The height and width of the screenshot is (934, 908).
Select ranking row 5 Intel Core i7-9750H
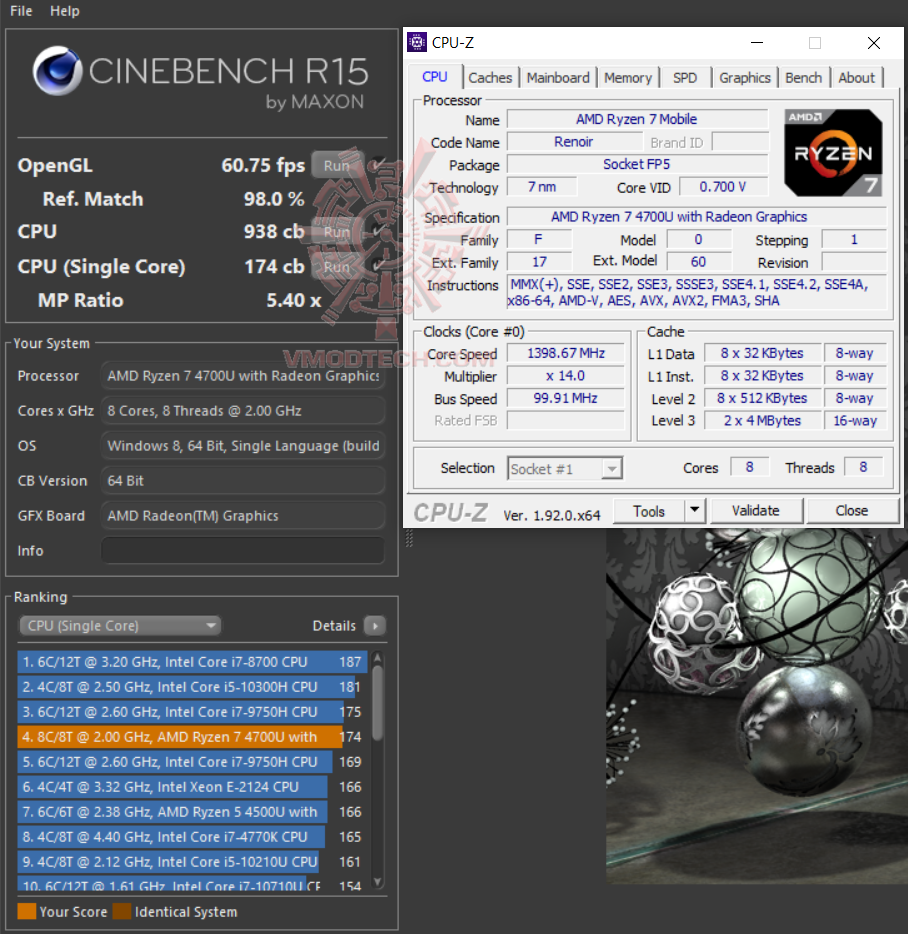coord(192,762)
